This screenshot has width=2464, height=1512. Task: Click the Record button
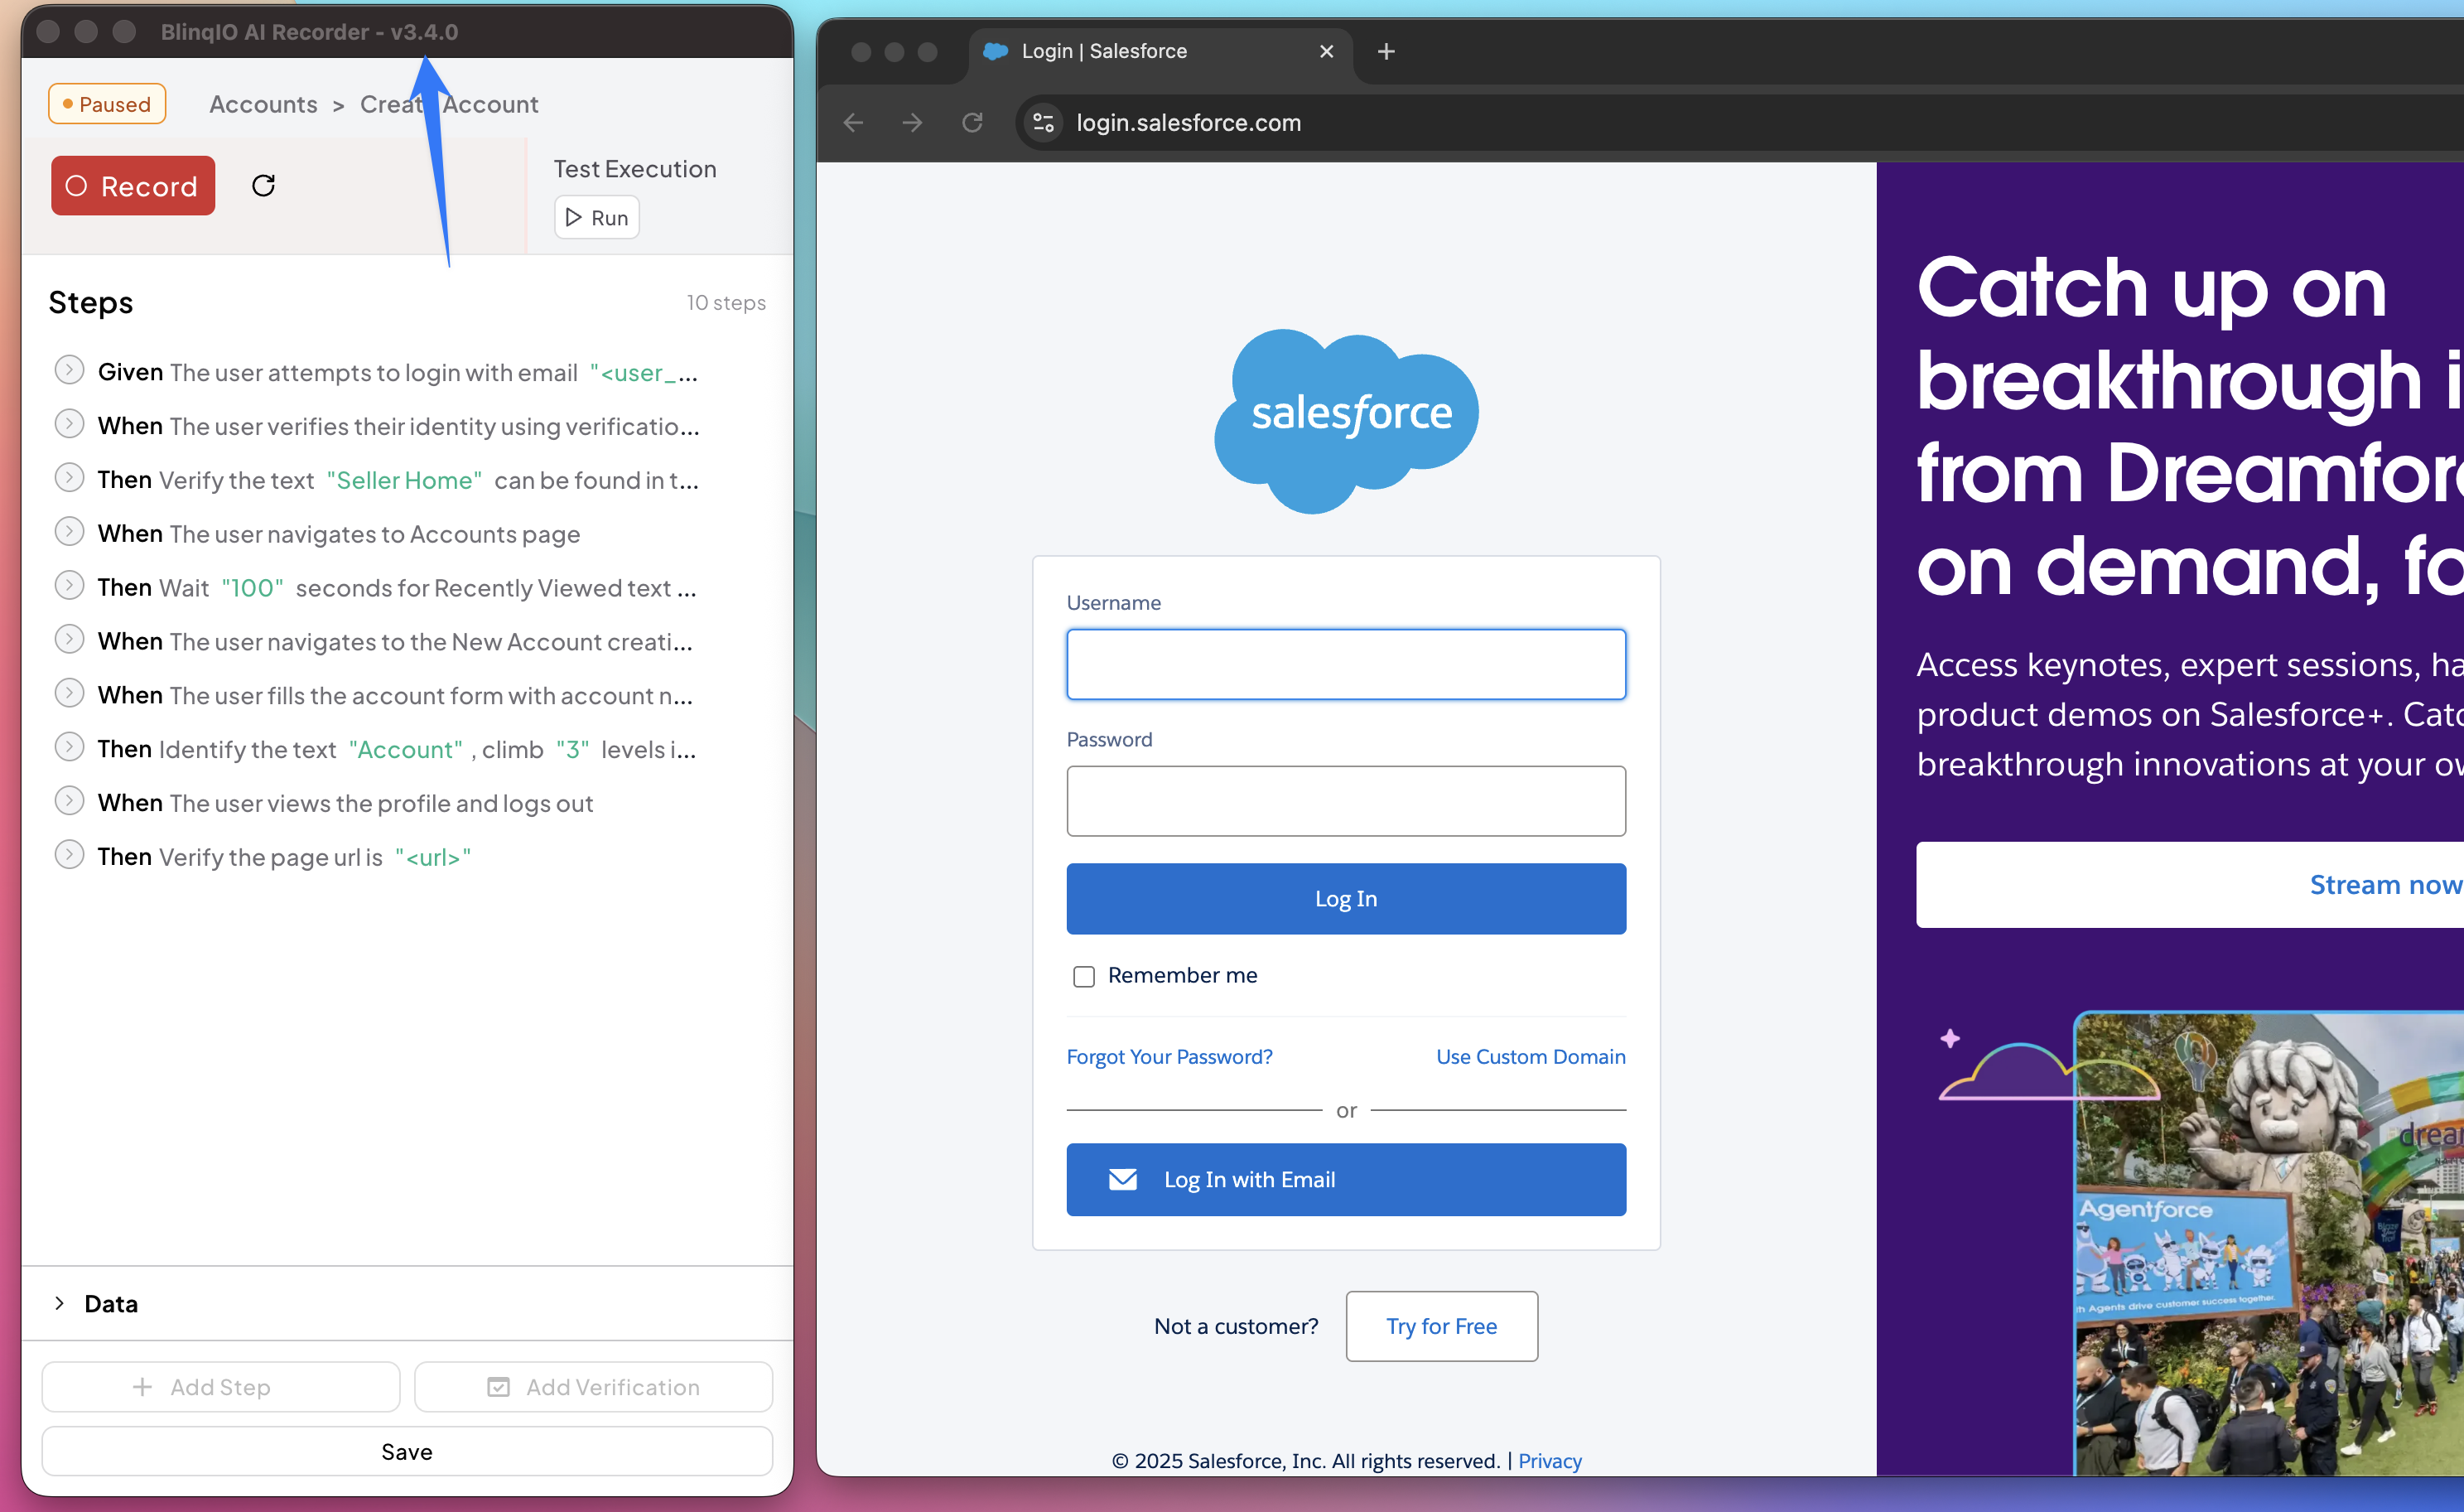coord(133,186)
